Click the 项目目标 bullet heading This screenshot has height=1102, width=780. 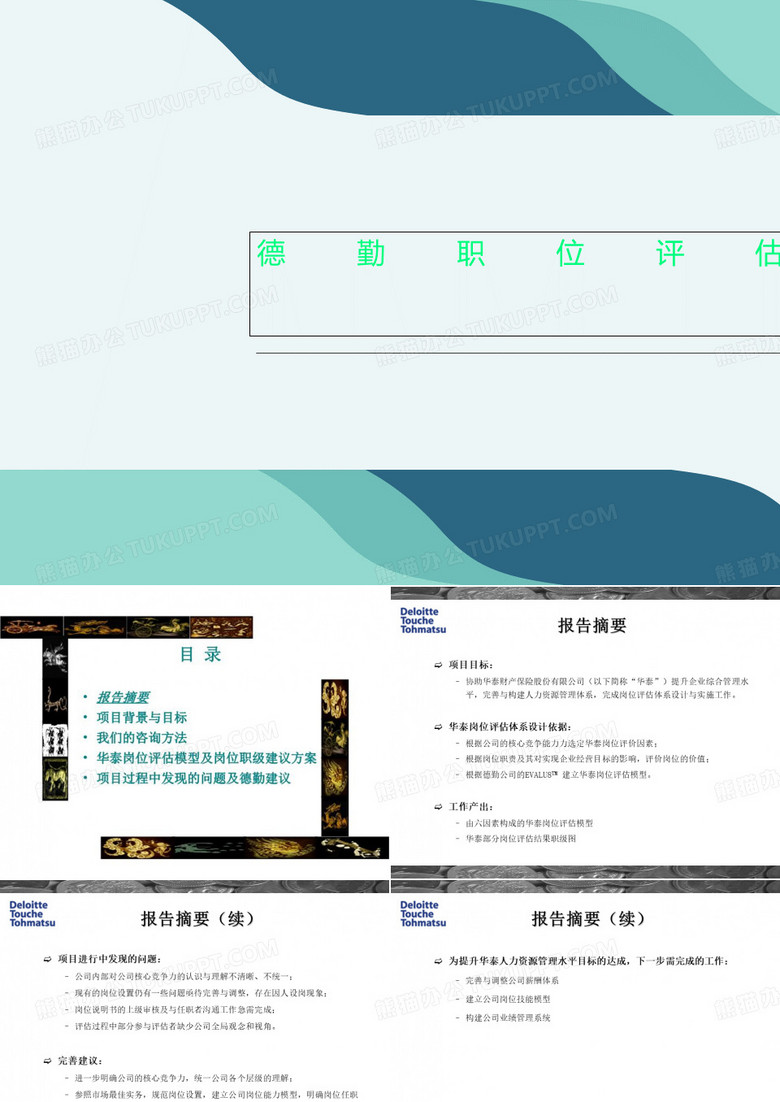coord(471,665)
